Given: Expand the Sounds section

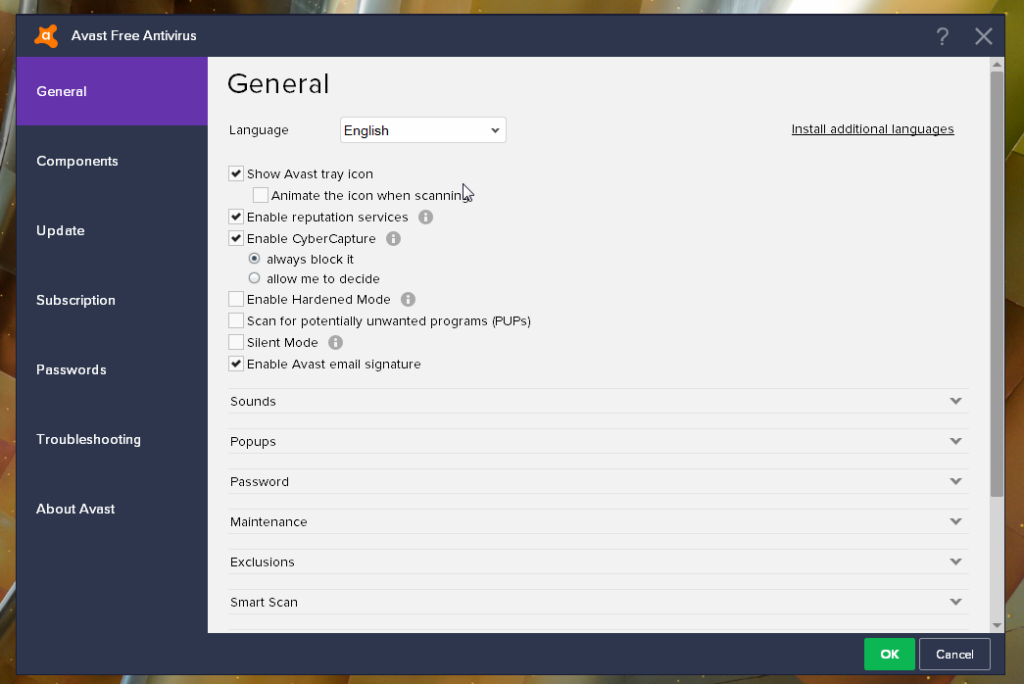Looking at the screenshot, I should (598, 401).
